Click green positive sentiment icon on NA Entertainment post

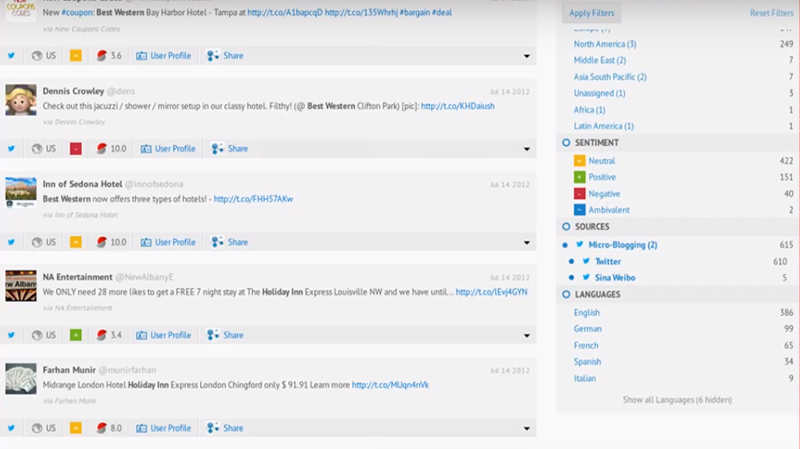point(76,335)
